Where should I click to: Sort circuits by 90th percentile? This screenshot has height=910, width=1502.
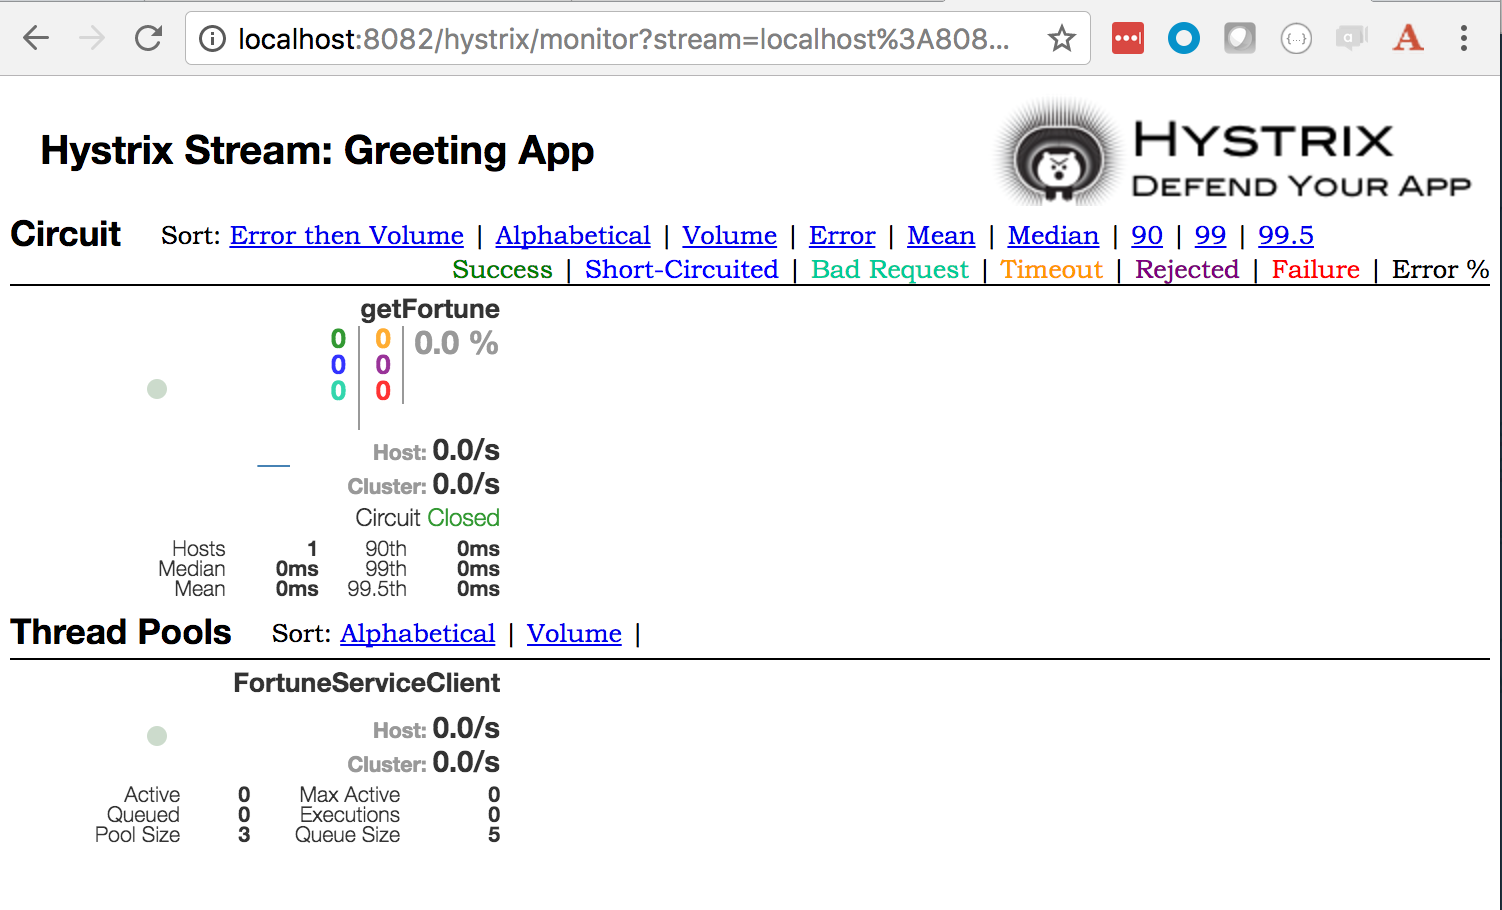(1147, 235)
